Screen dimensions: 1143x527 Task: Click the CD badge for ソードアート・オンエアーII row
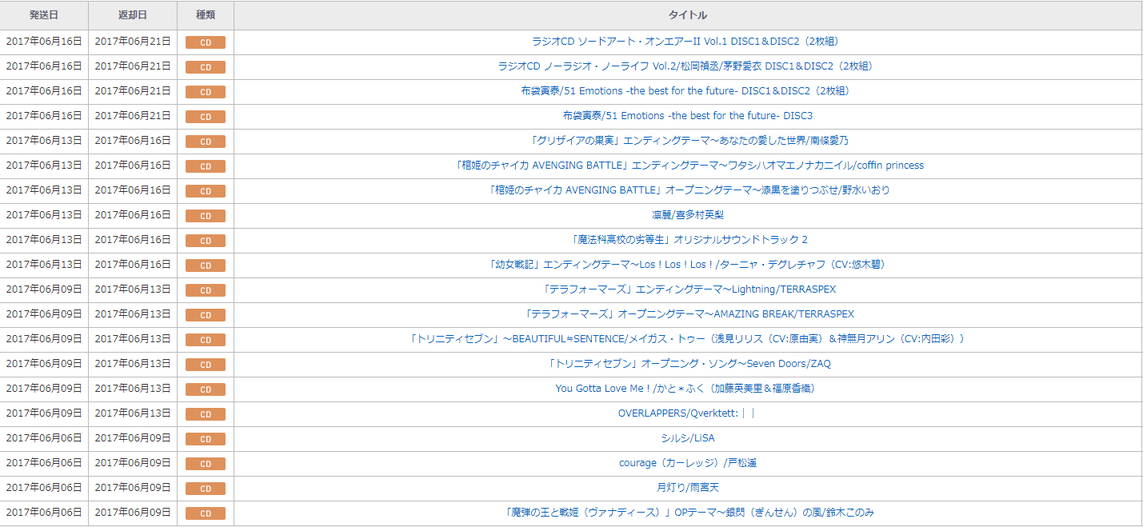206,43
